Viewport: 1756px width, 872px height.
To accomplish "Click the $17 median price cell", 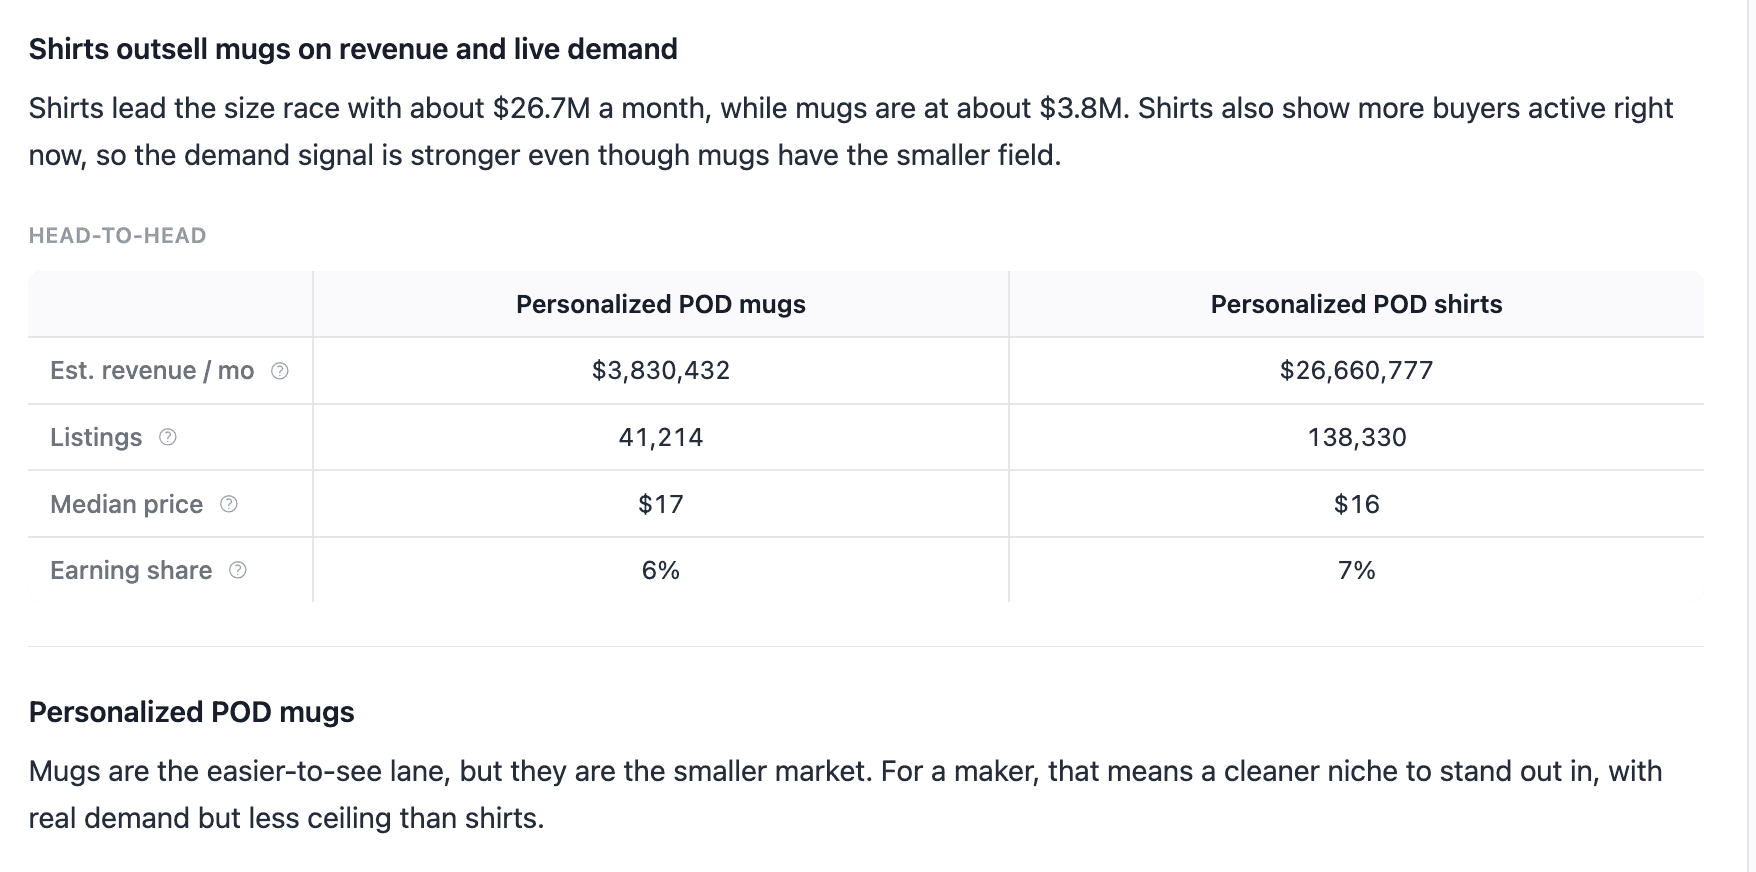I will [661, 504].
